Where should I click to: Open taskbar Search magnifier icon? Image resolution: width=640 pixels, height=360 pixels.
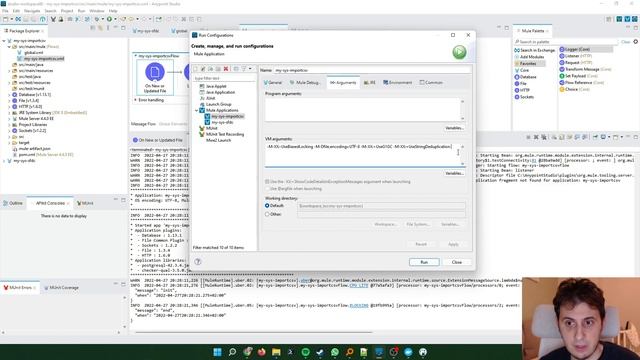click(x=232, y=352)
